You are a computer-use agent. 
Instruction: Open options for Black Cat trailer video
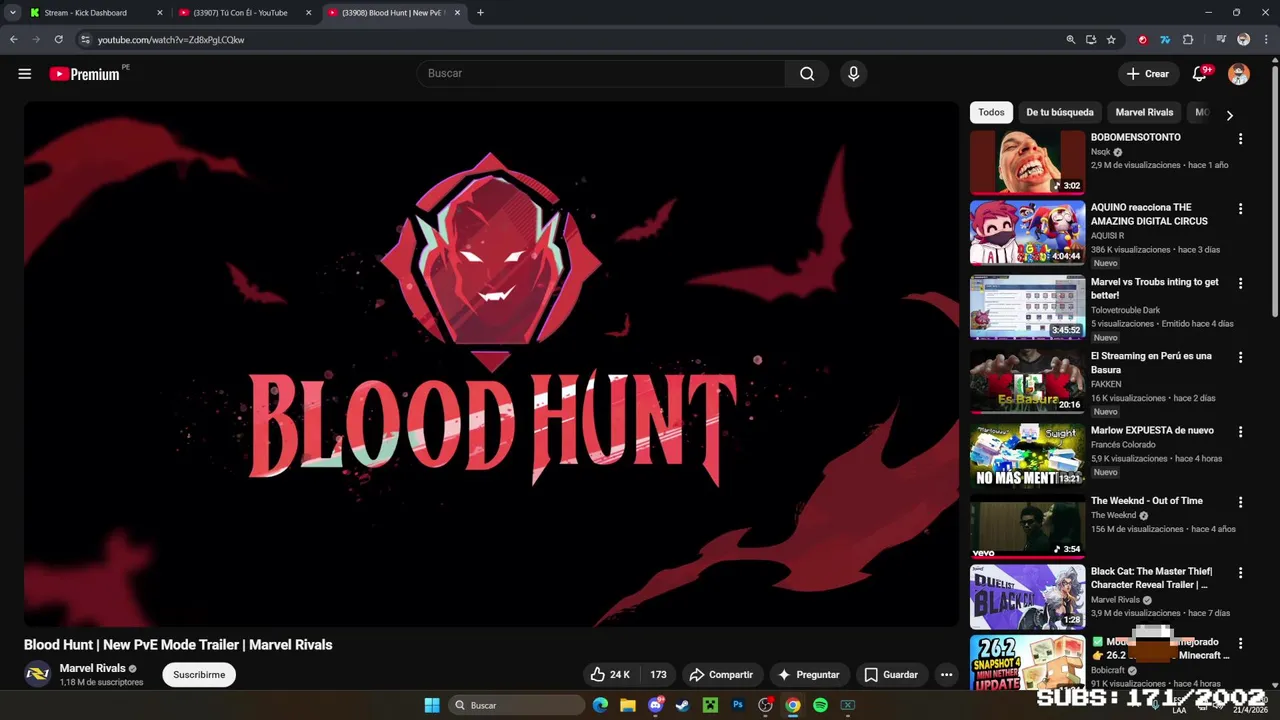[1240, 573]
